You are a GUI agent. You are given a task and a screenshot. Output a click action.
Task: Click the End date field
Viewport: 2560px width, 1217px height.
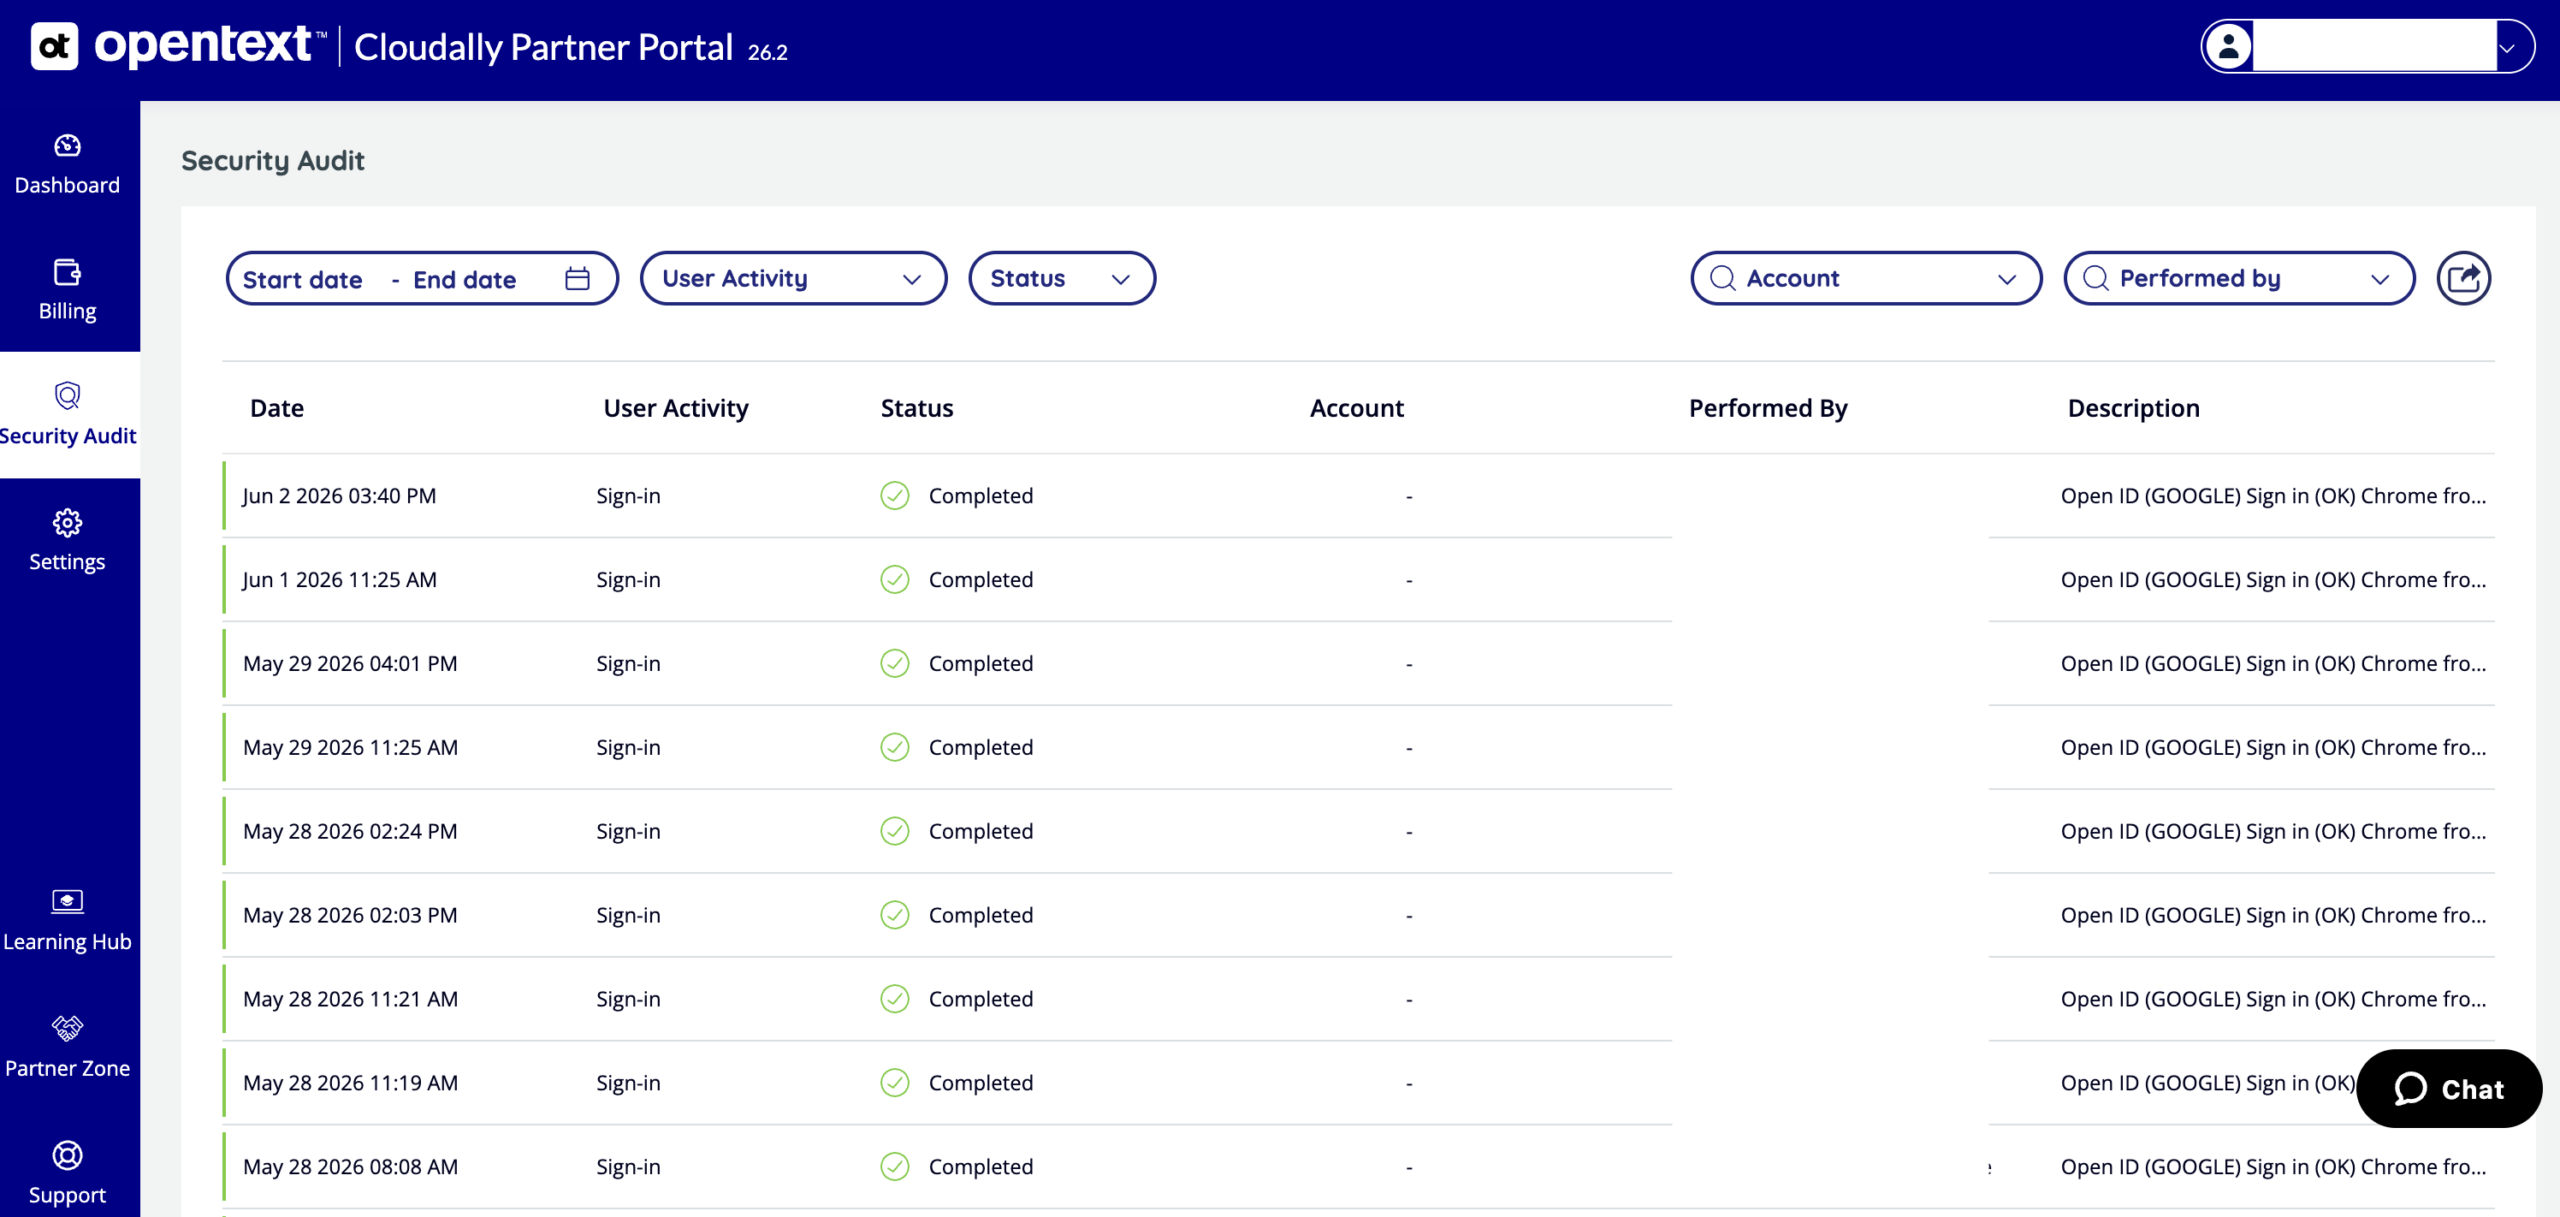pyautogui.click(x=465, y=280)
